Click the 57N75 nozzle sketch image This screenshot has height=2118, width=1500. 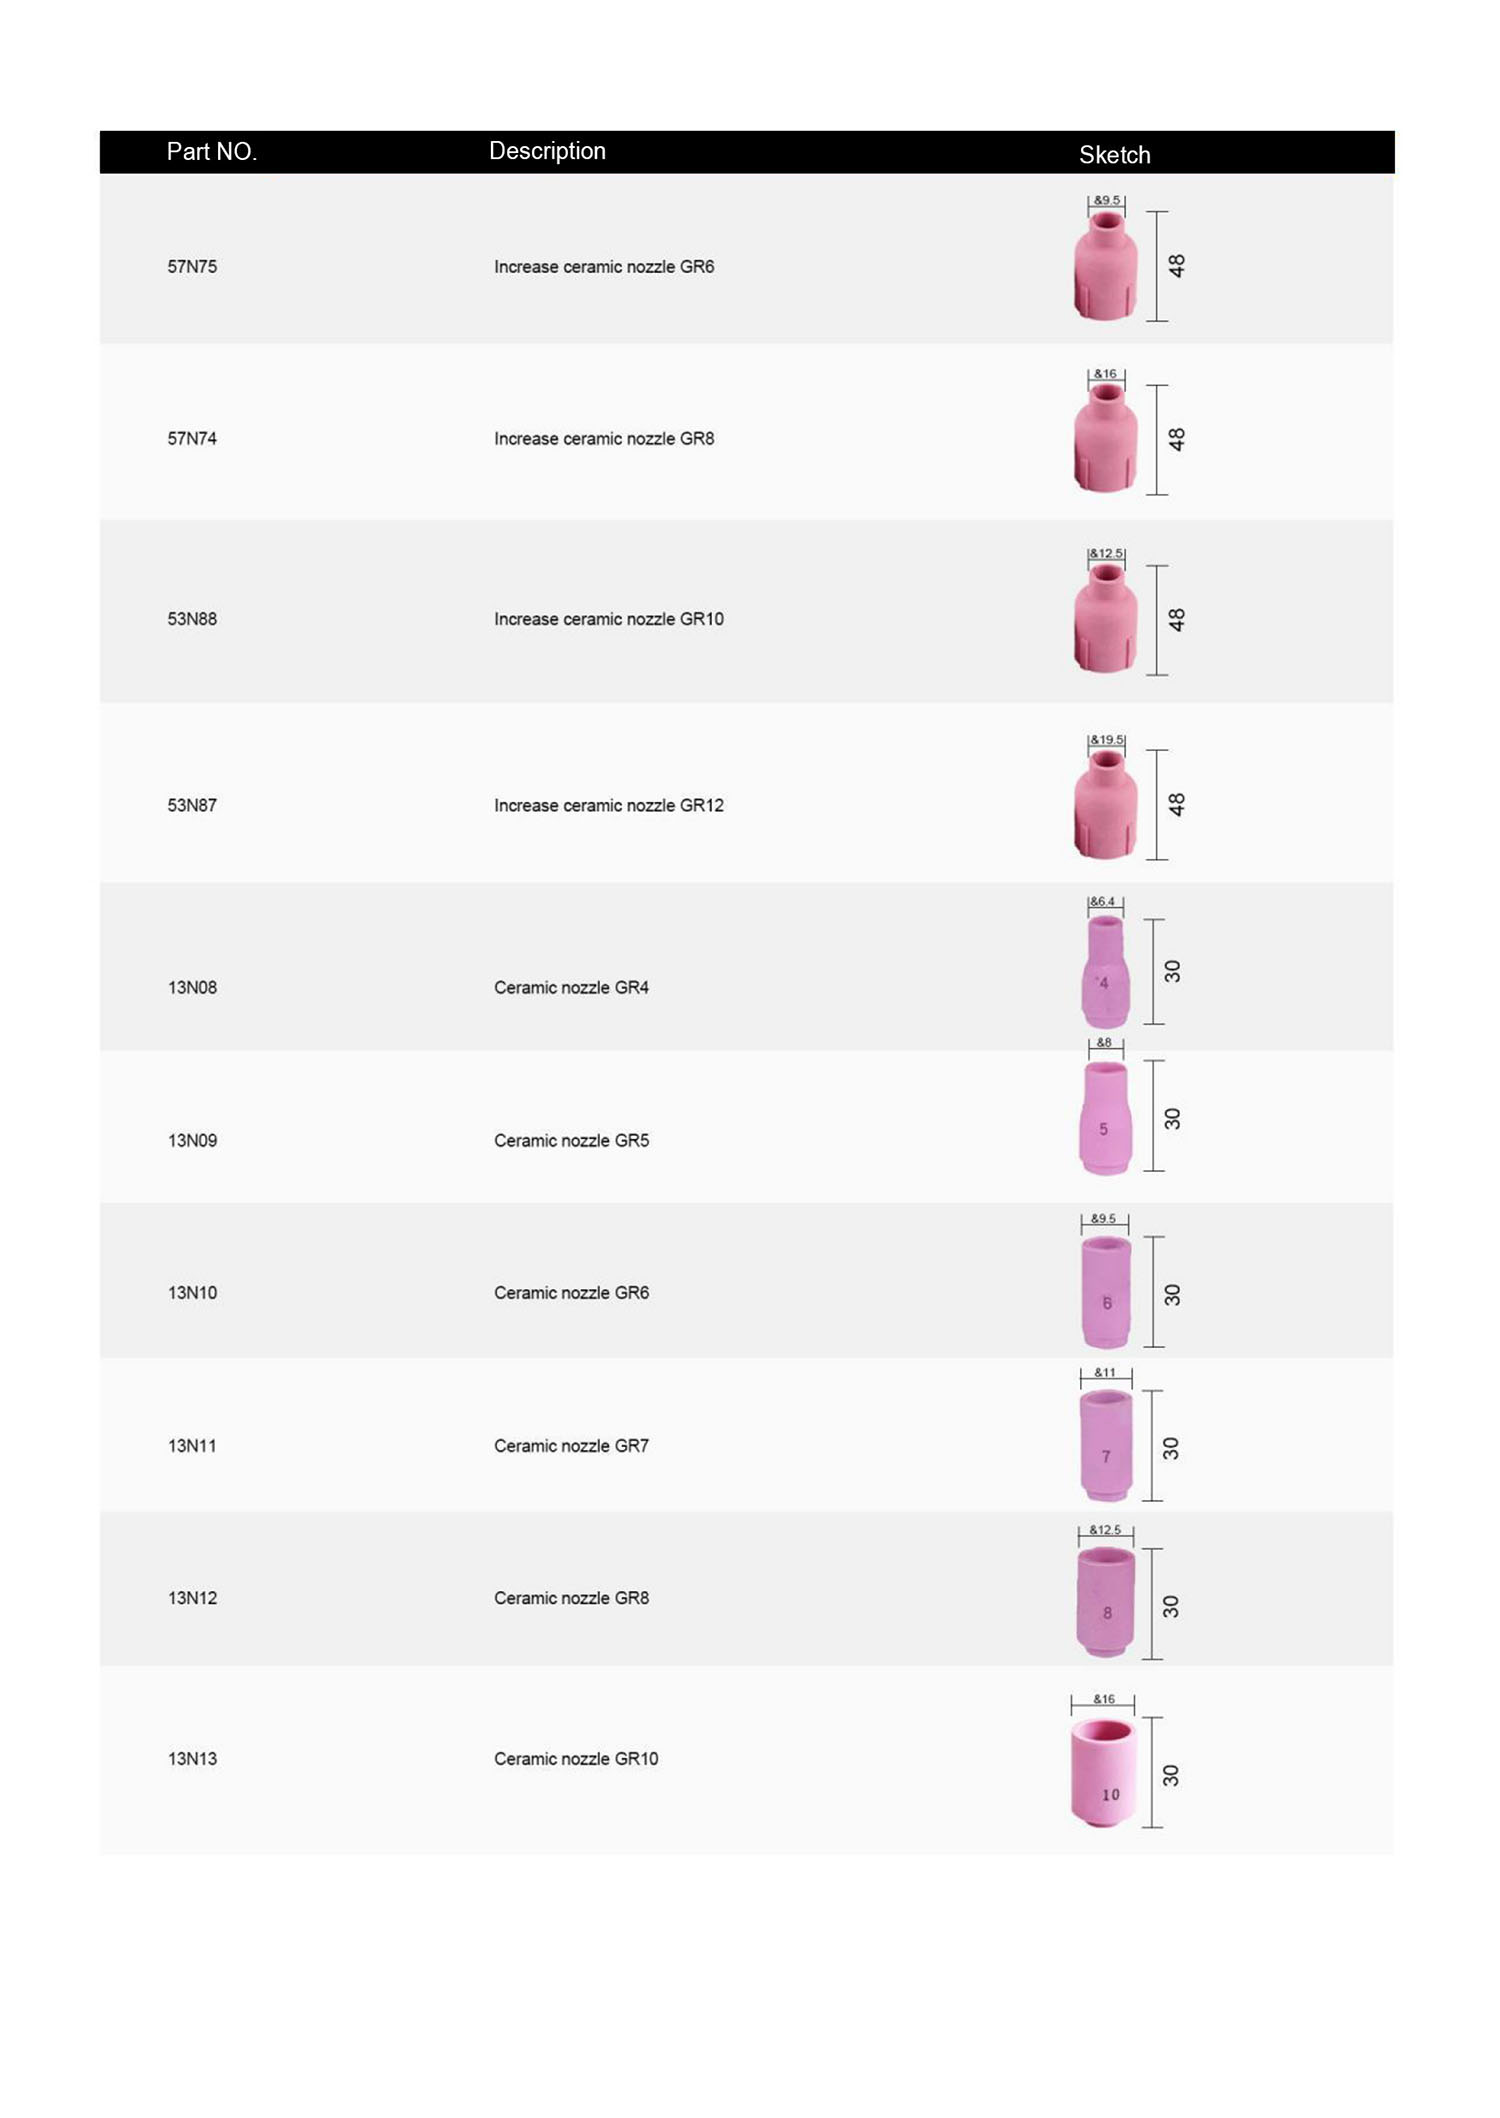(1105, 266)
